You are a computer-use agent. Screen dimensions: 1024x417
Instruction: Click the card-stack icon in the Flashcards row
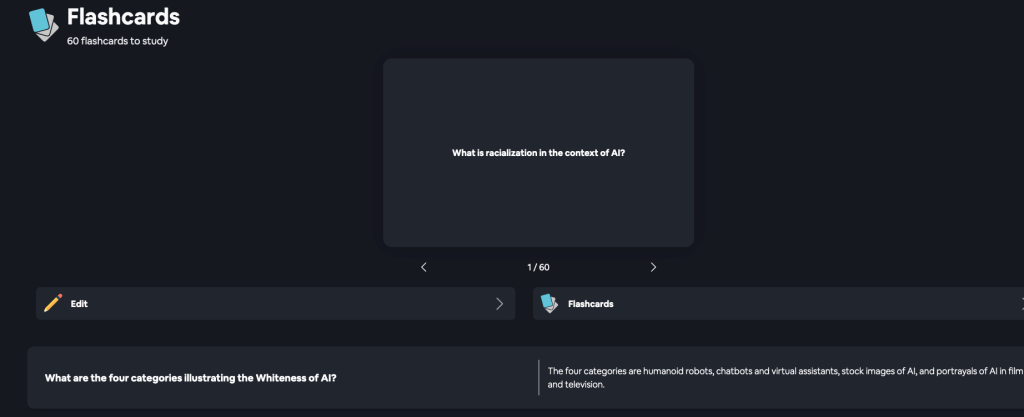point(549,303)
